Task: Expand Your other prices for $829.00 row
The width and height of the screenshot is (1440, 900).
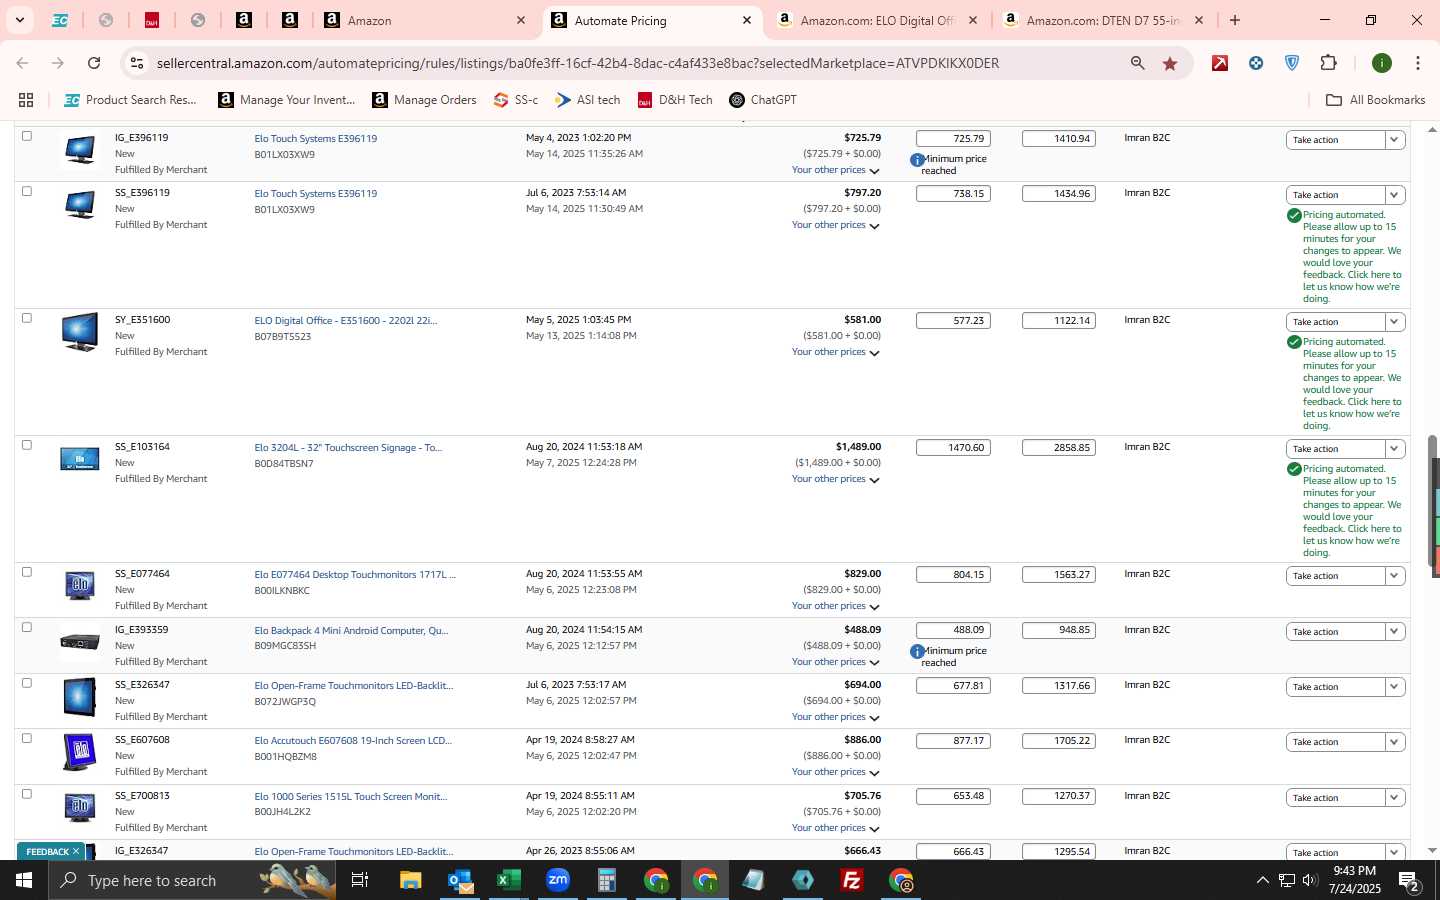Action: tap(835, 606)
